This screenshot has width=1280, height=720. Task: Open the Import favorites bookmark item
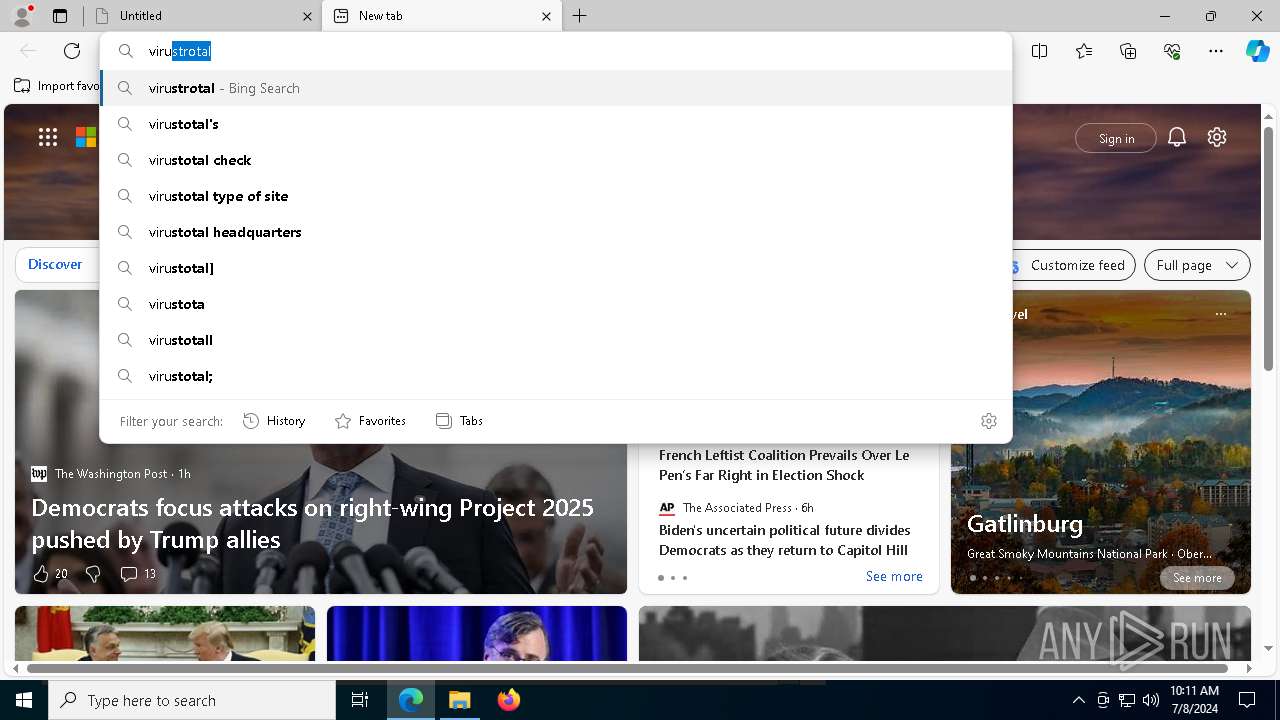pyautogui.click(x=57, y=86)
